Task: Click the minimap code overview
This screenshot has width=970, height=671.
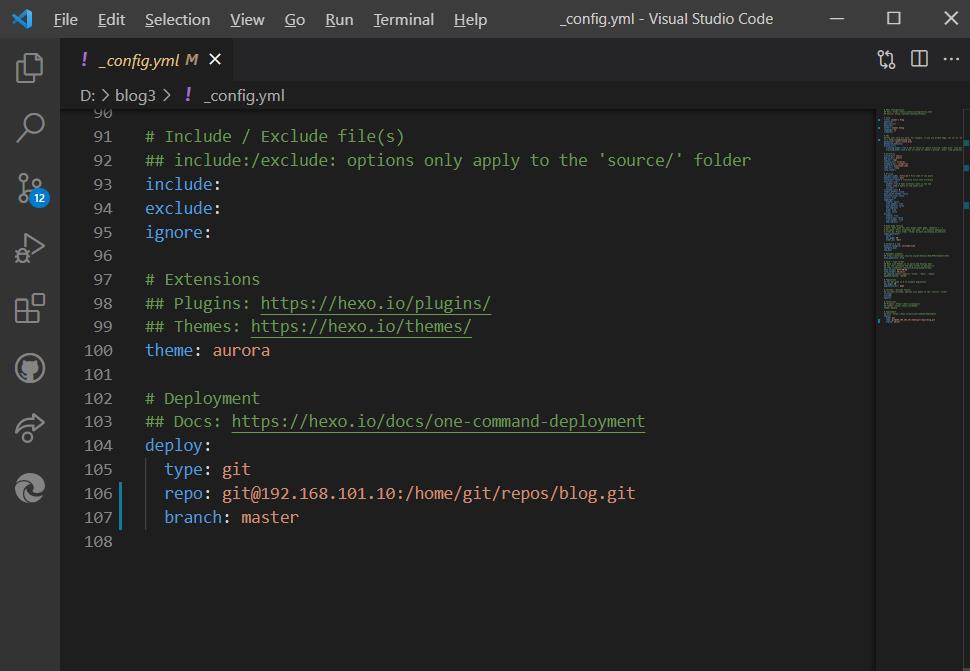Action: coord(920,216)
